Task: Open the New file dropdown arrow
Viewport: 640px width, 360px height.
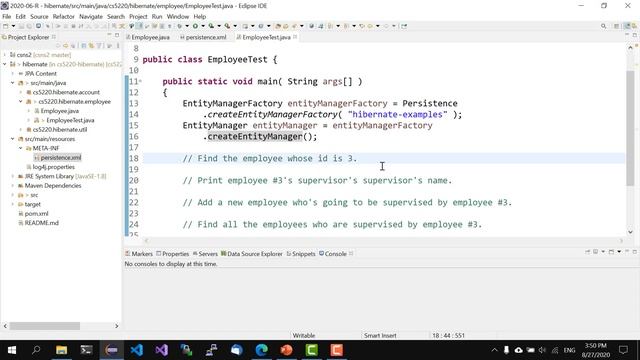Action: tap(13, 26)
